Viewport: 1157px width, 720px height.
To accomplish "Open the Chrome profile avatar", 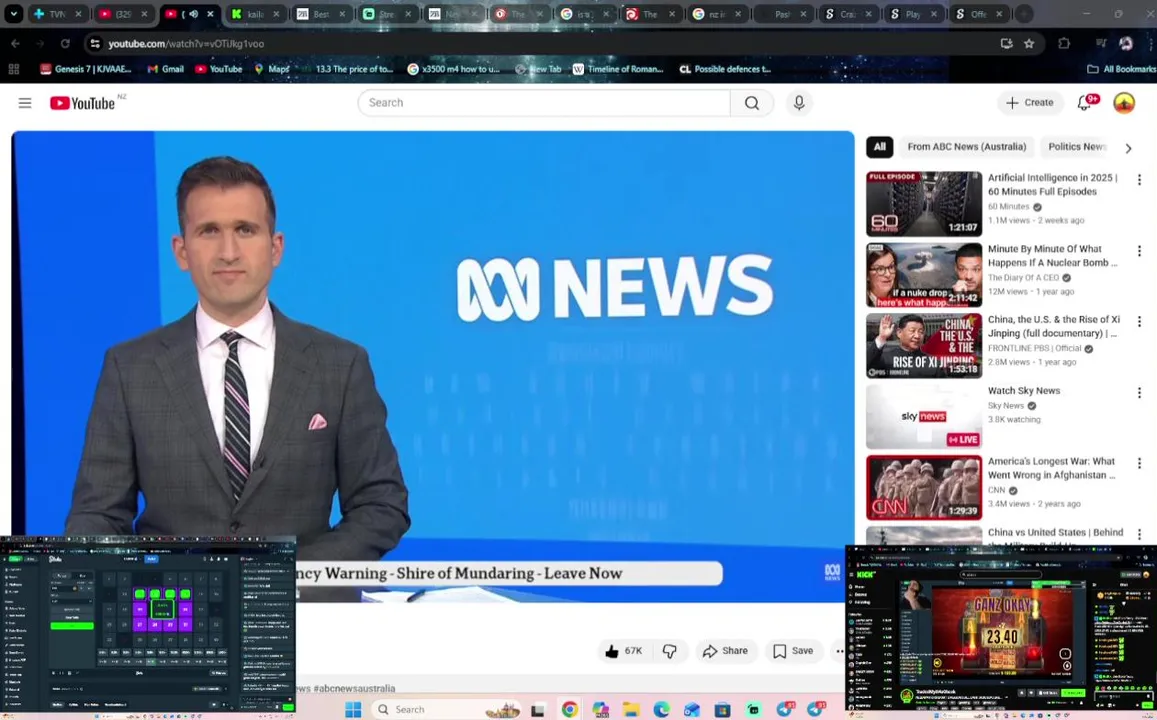I will pyautogui.click(x=1126, y=44).
